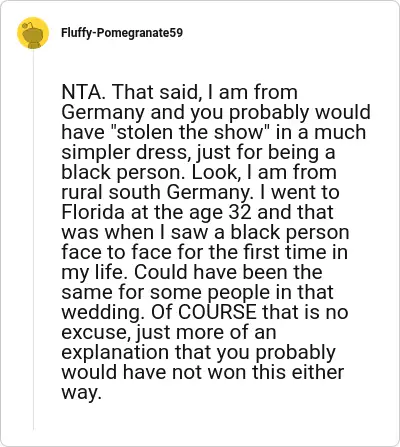
Task: Click the final word "way."
Action: (x=81, y=393)
